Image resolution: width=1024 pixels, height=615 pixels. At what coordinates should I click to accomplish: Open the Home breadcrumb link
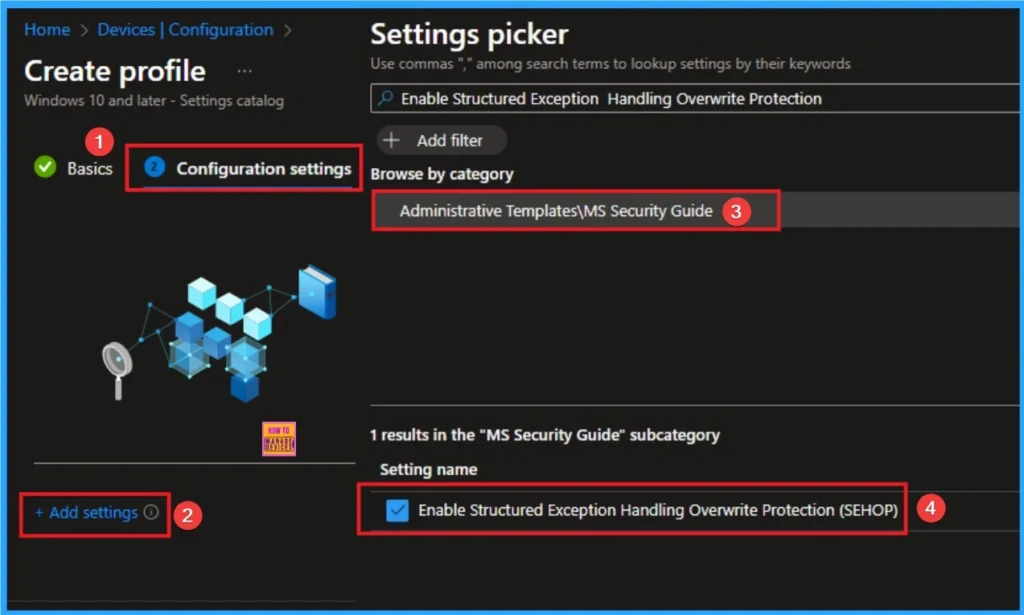[x=46, y=30]
